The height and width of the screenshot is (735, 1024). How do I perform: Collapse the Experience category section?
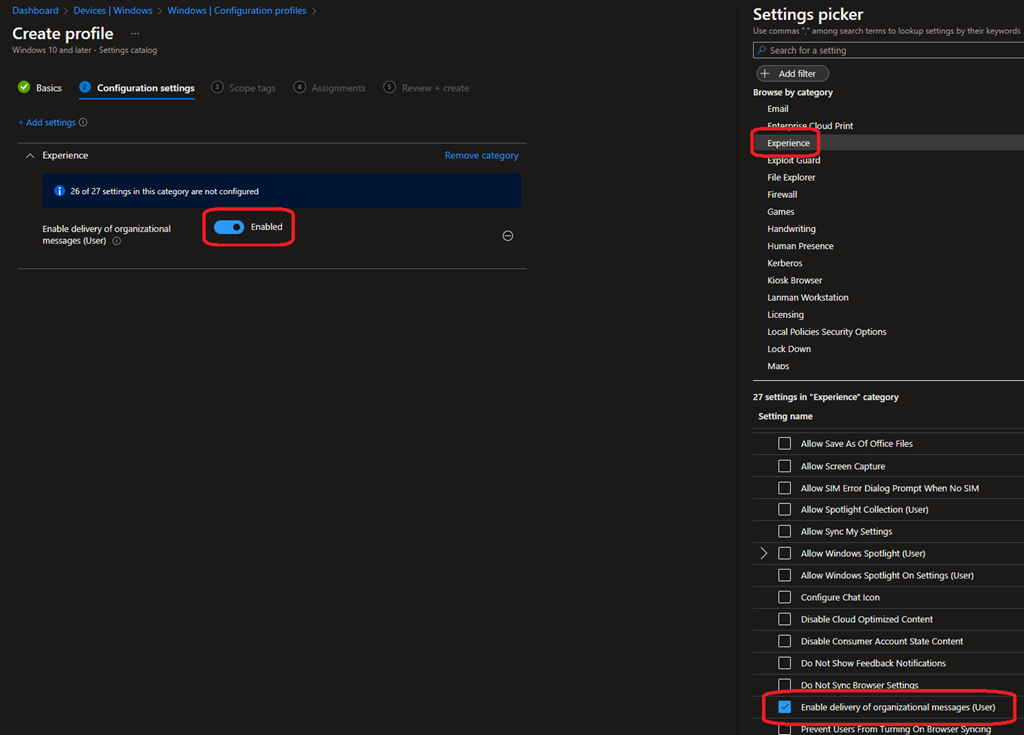pyautogui.click(x=30, y=156)
